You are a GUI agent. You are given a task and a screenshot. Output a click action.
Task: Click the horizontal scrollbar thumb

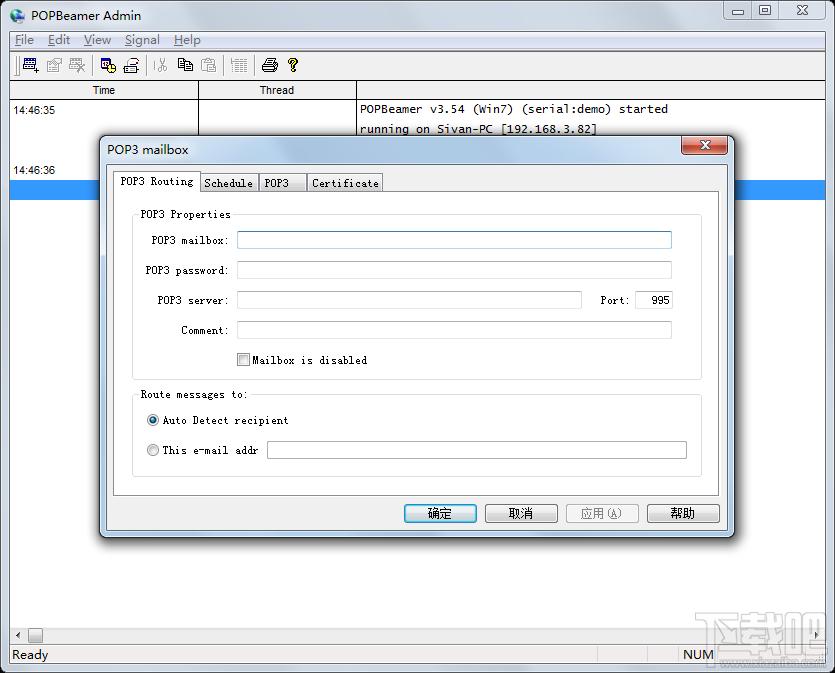(35, 635)
